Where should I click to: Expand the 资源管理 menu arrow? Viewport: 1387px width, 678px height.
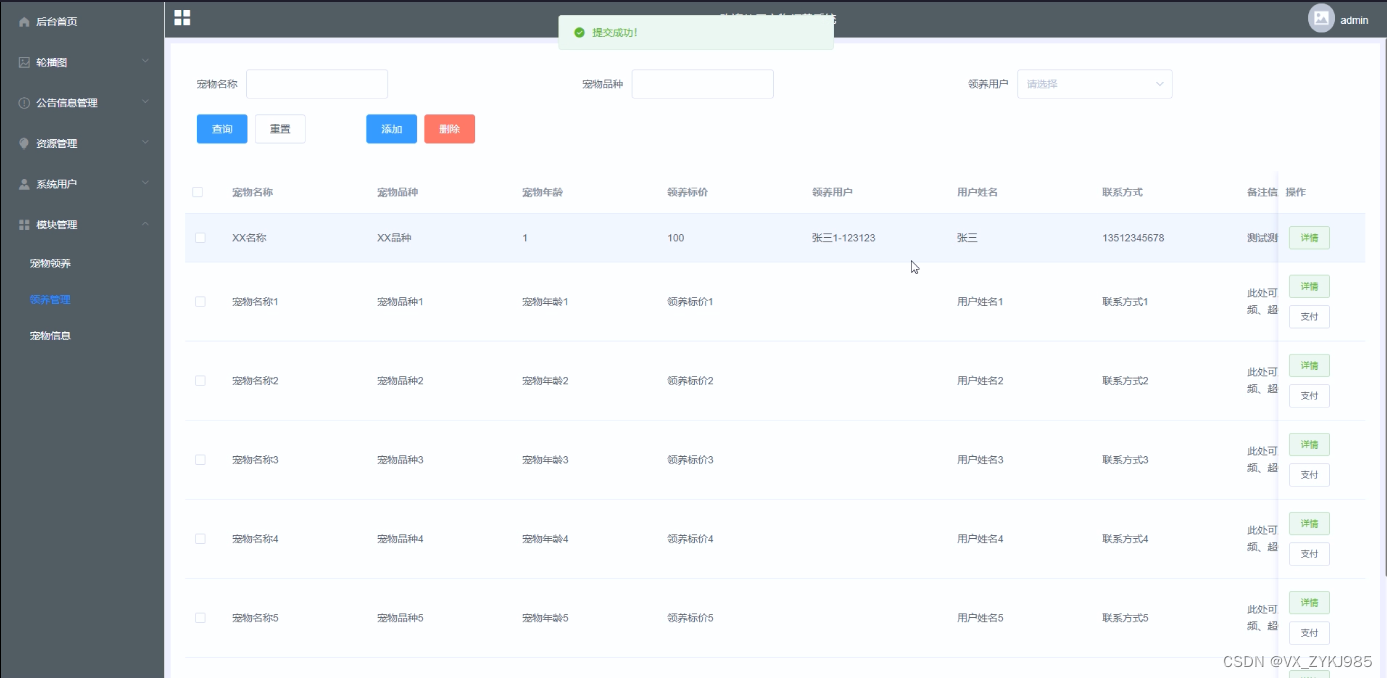click(145, 143)
